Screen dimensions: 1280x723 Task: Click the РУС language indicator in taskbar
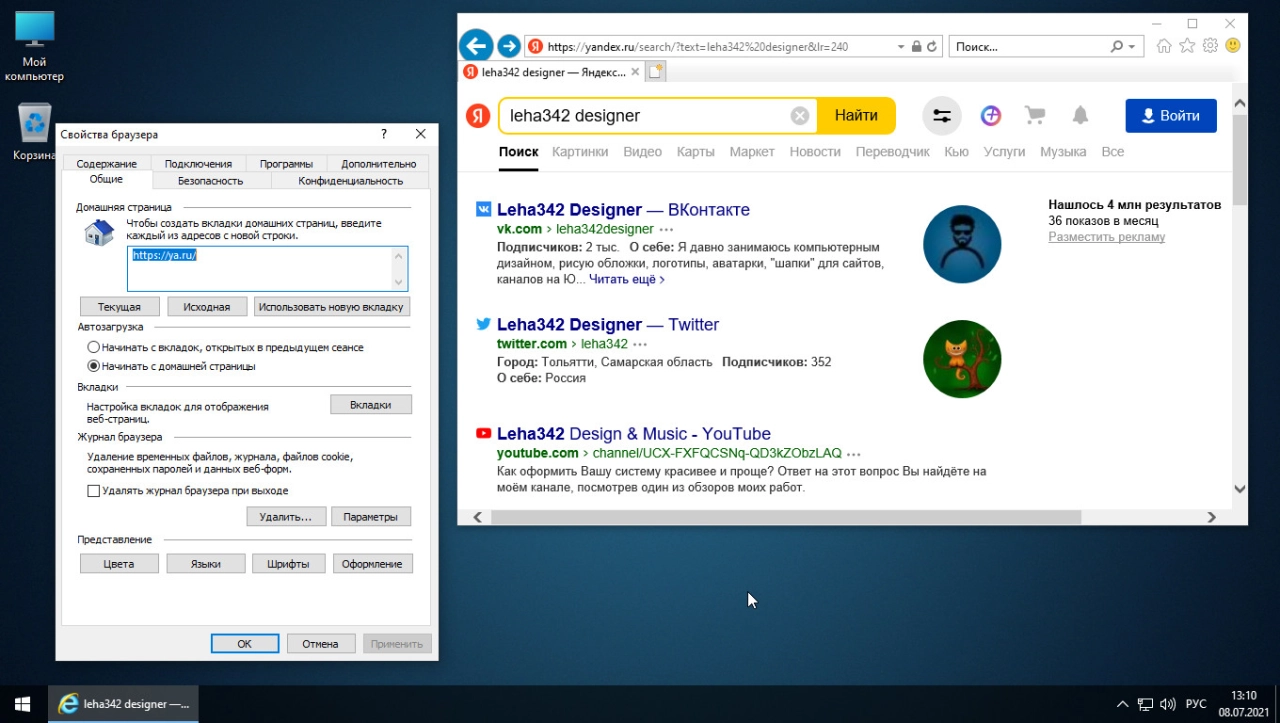[x=1196, y=704]
